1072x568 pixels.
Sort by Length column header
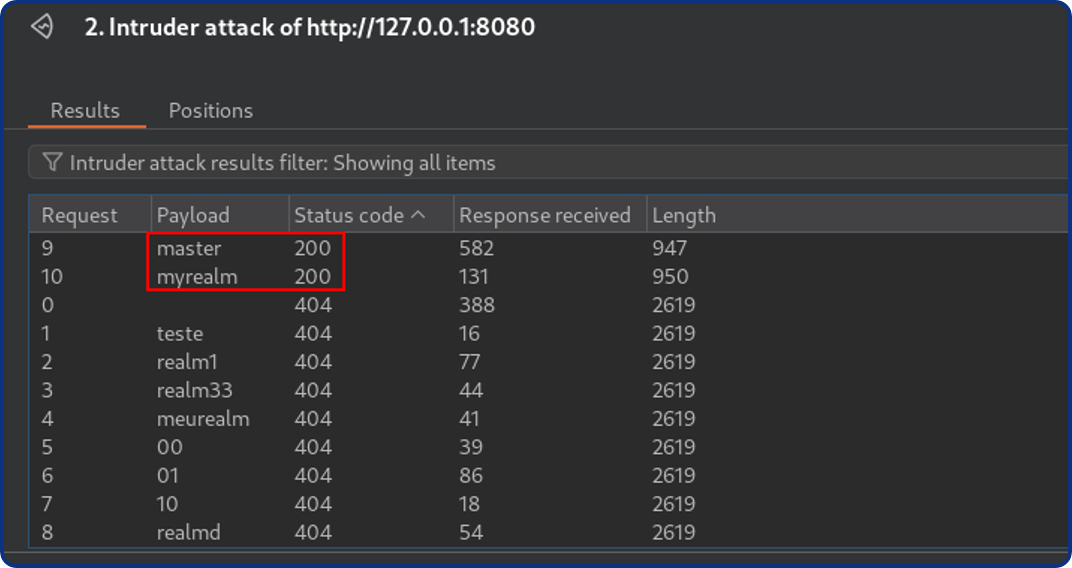pyautogui.click(x=683, y=215)
